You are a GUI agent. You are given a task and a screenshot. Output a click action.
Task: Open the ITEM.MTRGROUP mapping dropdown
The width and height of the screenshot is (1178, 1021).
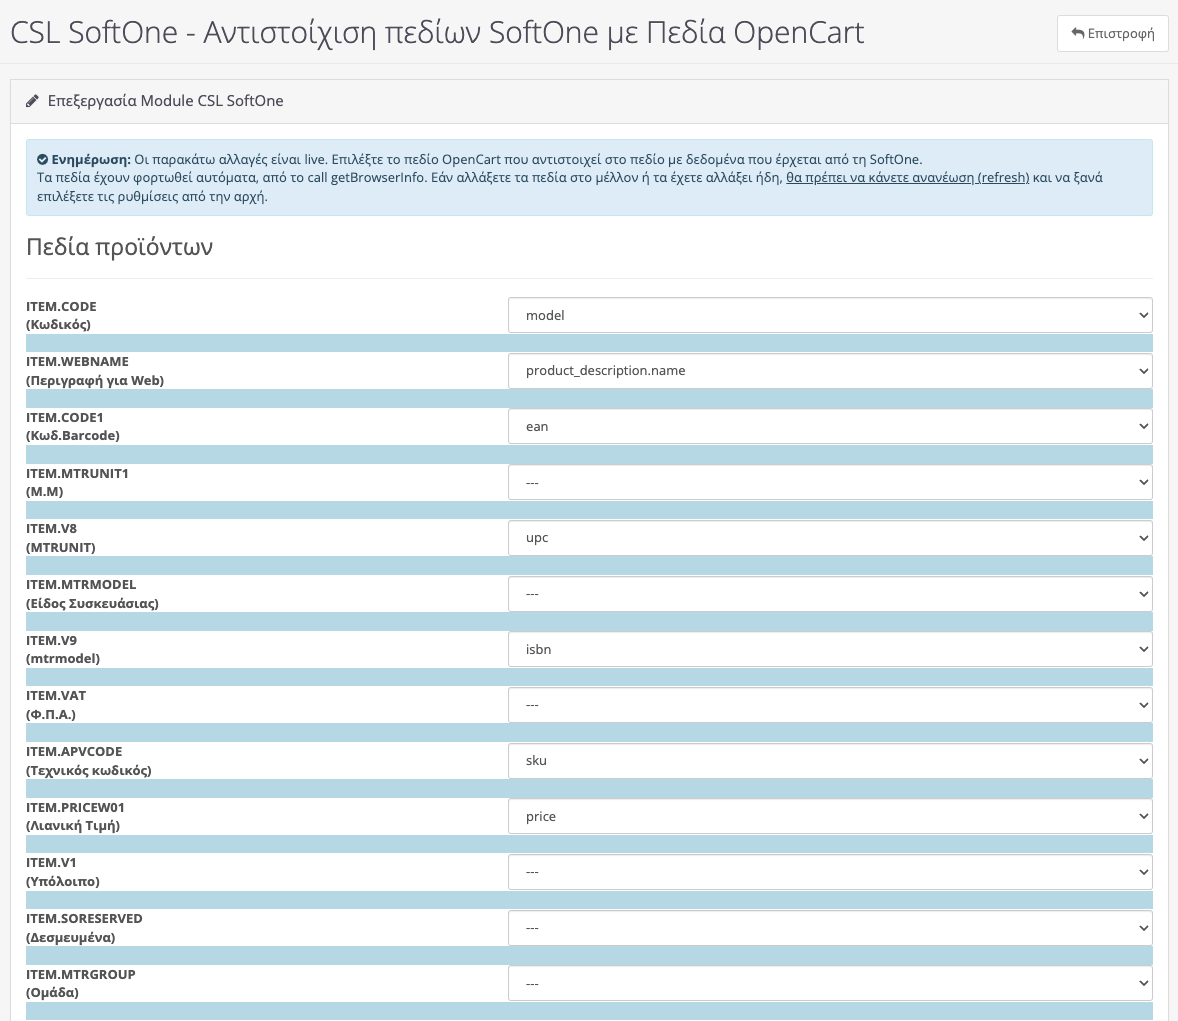click(x=830, y=983)
